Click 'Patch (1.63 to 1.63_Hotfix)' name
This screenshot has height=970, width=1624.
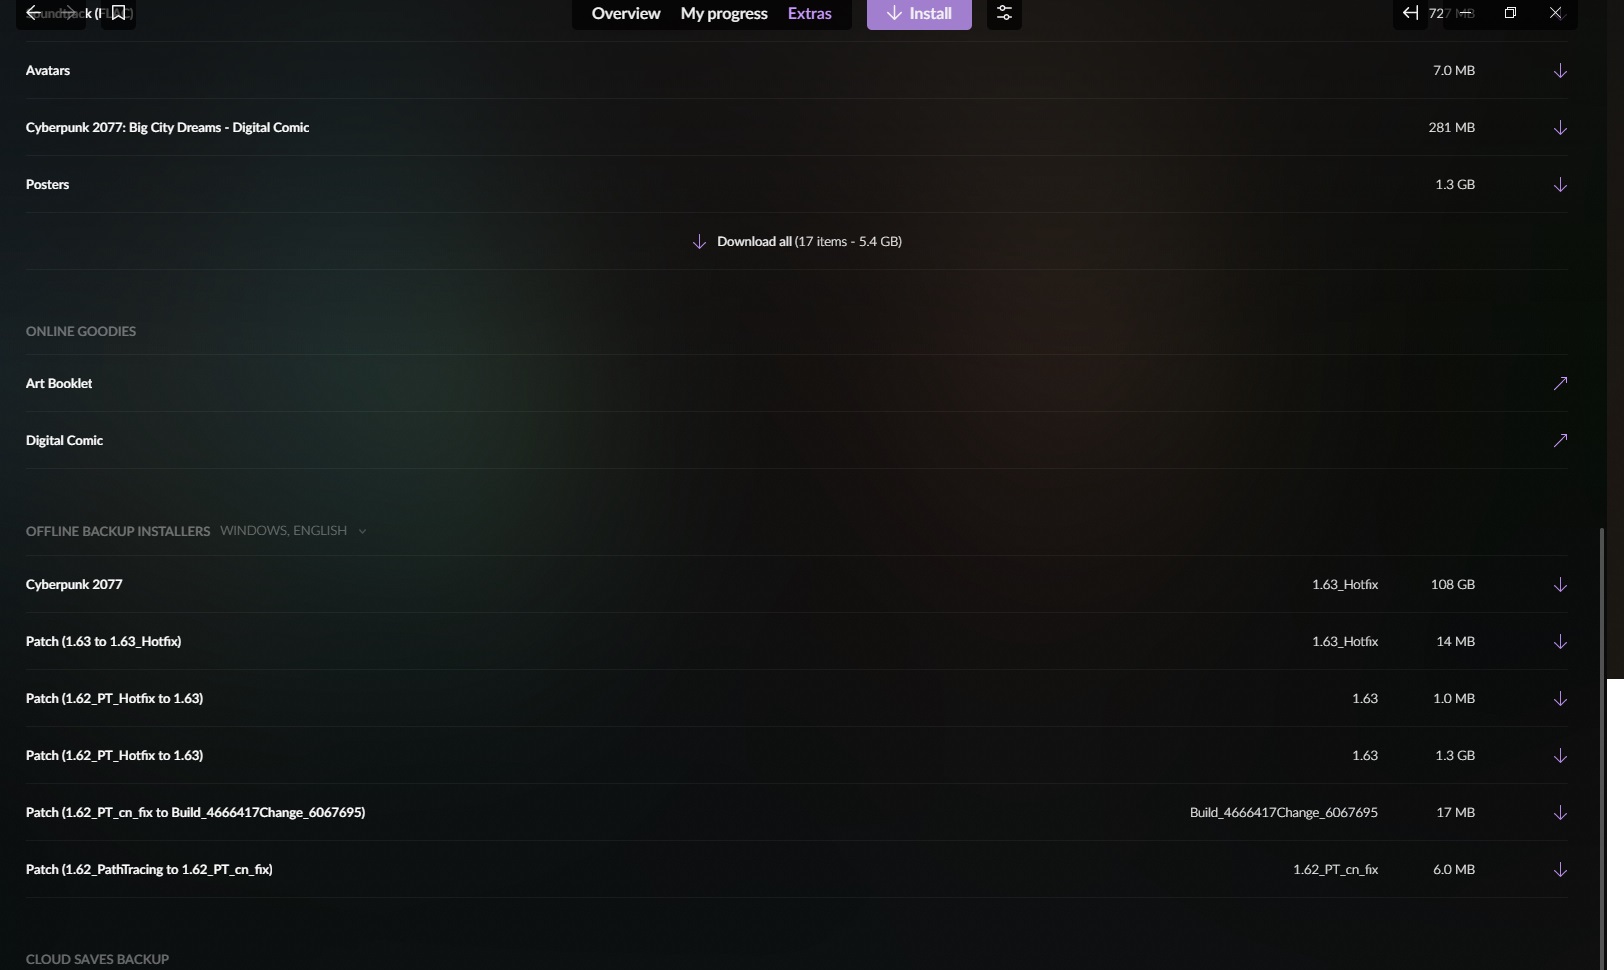point(103,642)
